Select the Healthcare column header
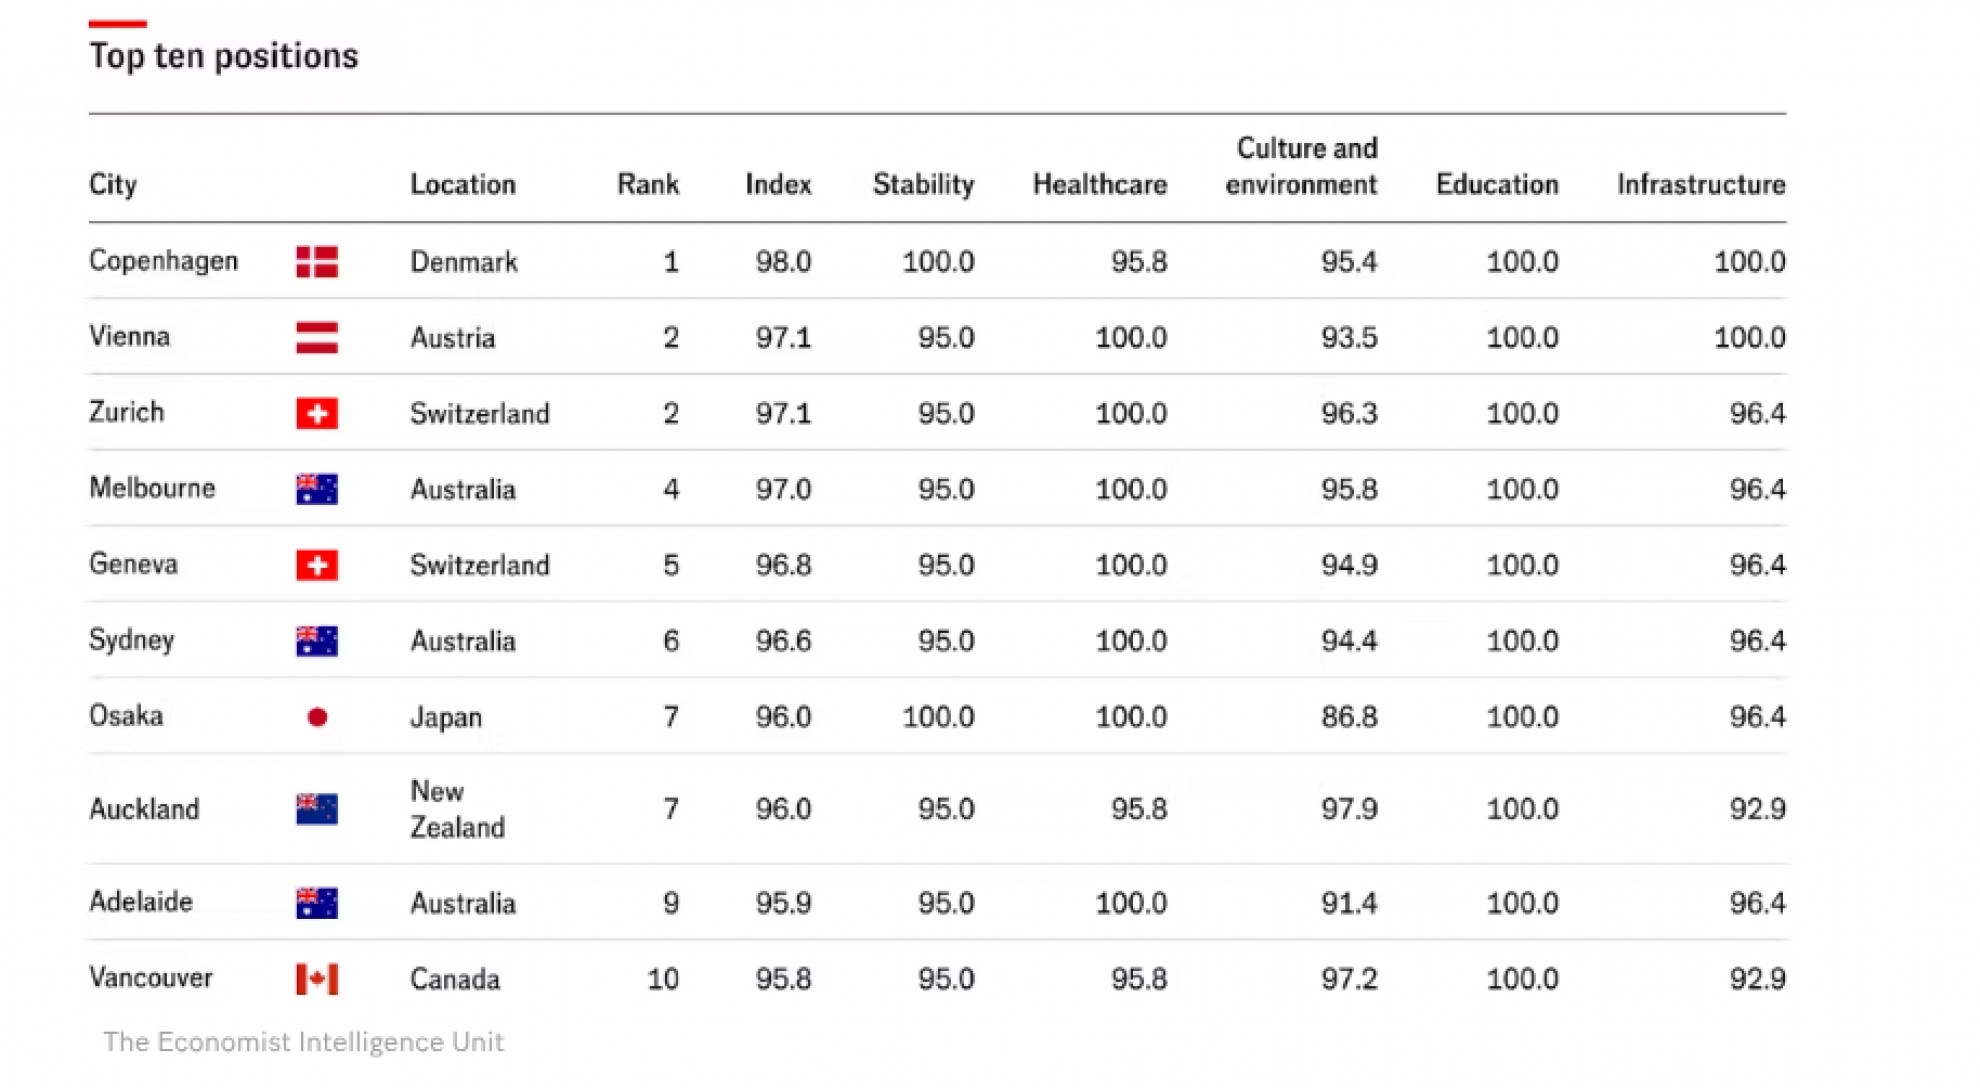This screenshot has height=1088, width=1980. (x=1100, y=185)
